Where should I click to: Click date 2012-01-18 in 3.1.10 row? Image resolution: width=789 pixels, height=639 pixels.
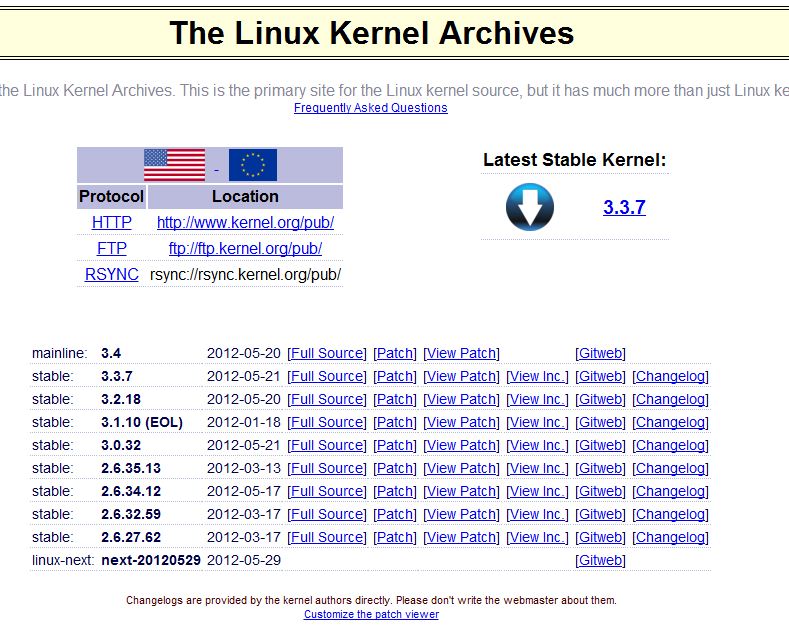point(244,422)
